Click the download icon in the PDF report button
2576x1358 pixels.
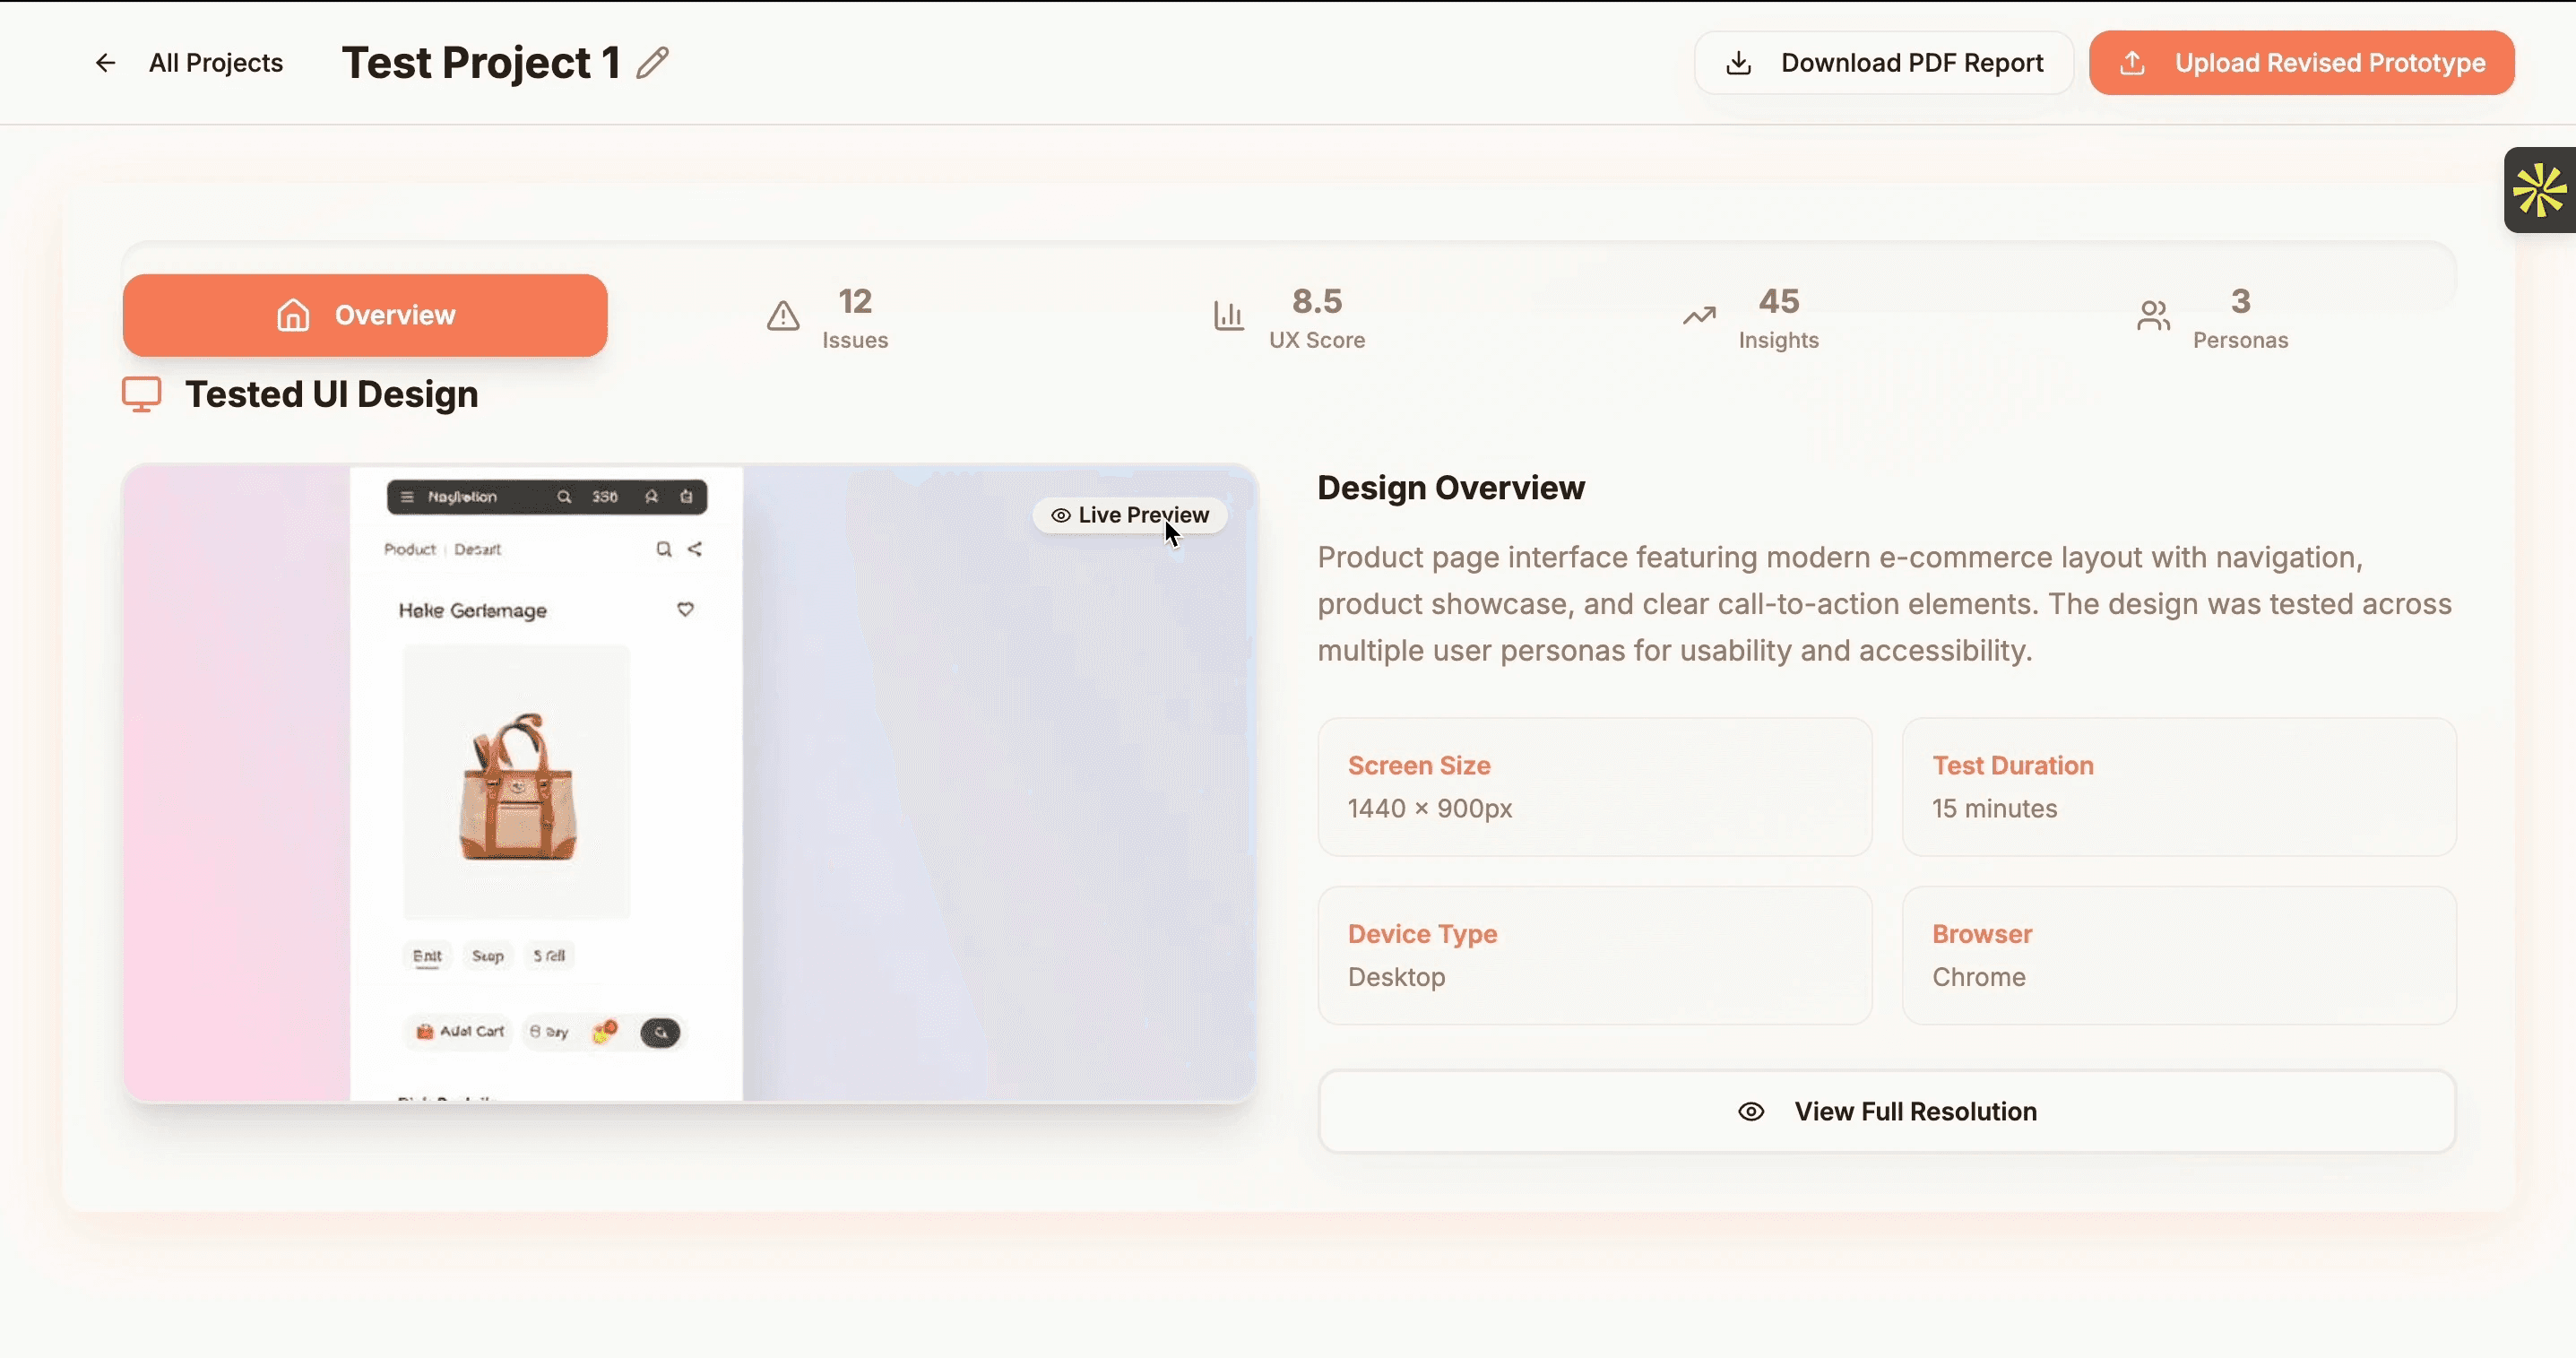point(1739,63)
